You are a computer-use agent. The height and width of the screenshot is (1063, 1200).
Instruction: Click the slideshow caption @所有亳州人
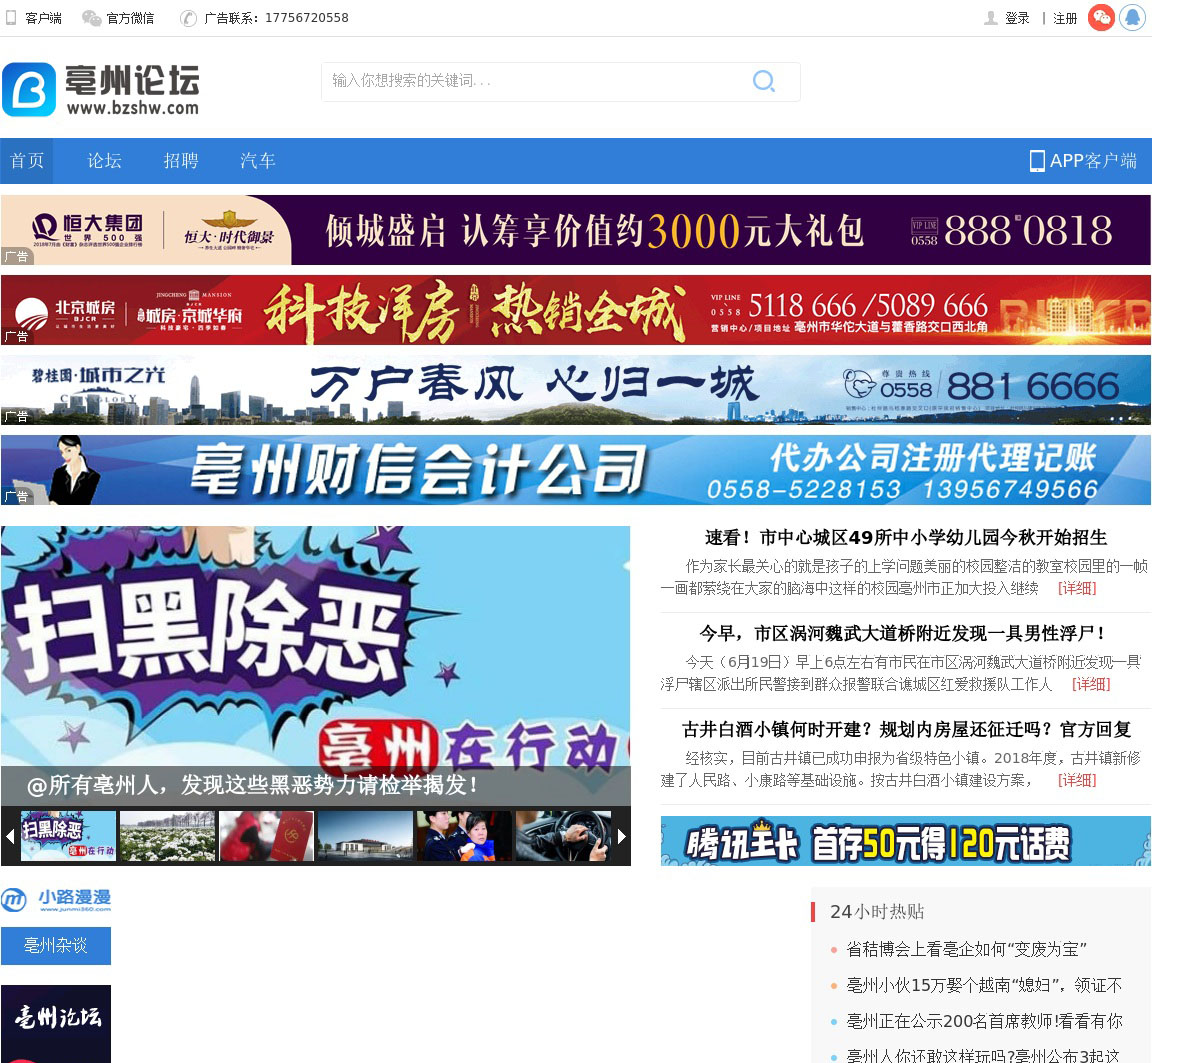tap(252, 785)
